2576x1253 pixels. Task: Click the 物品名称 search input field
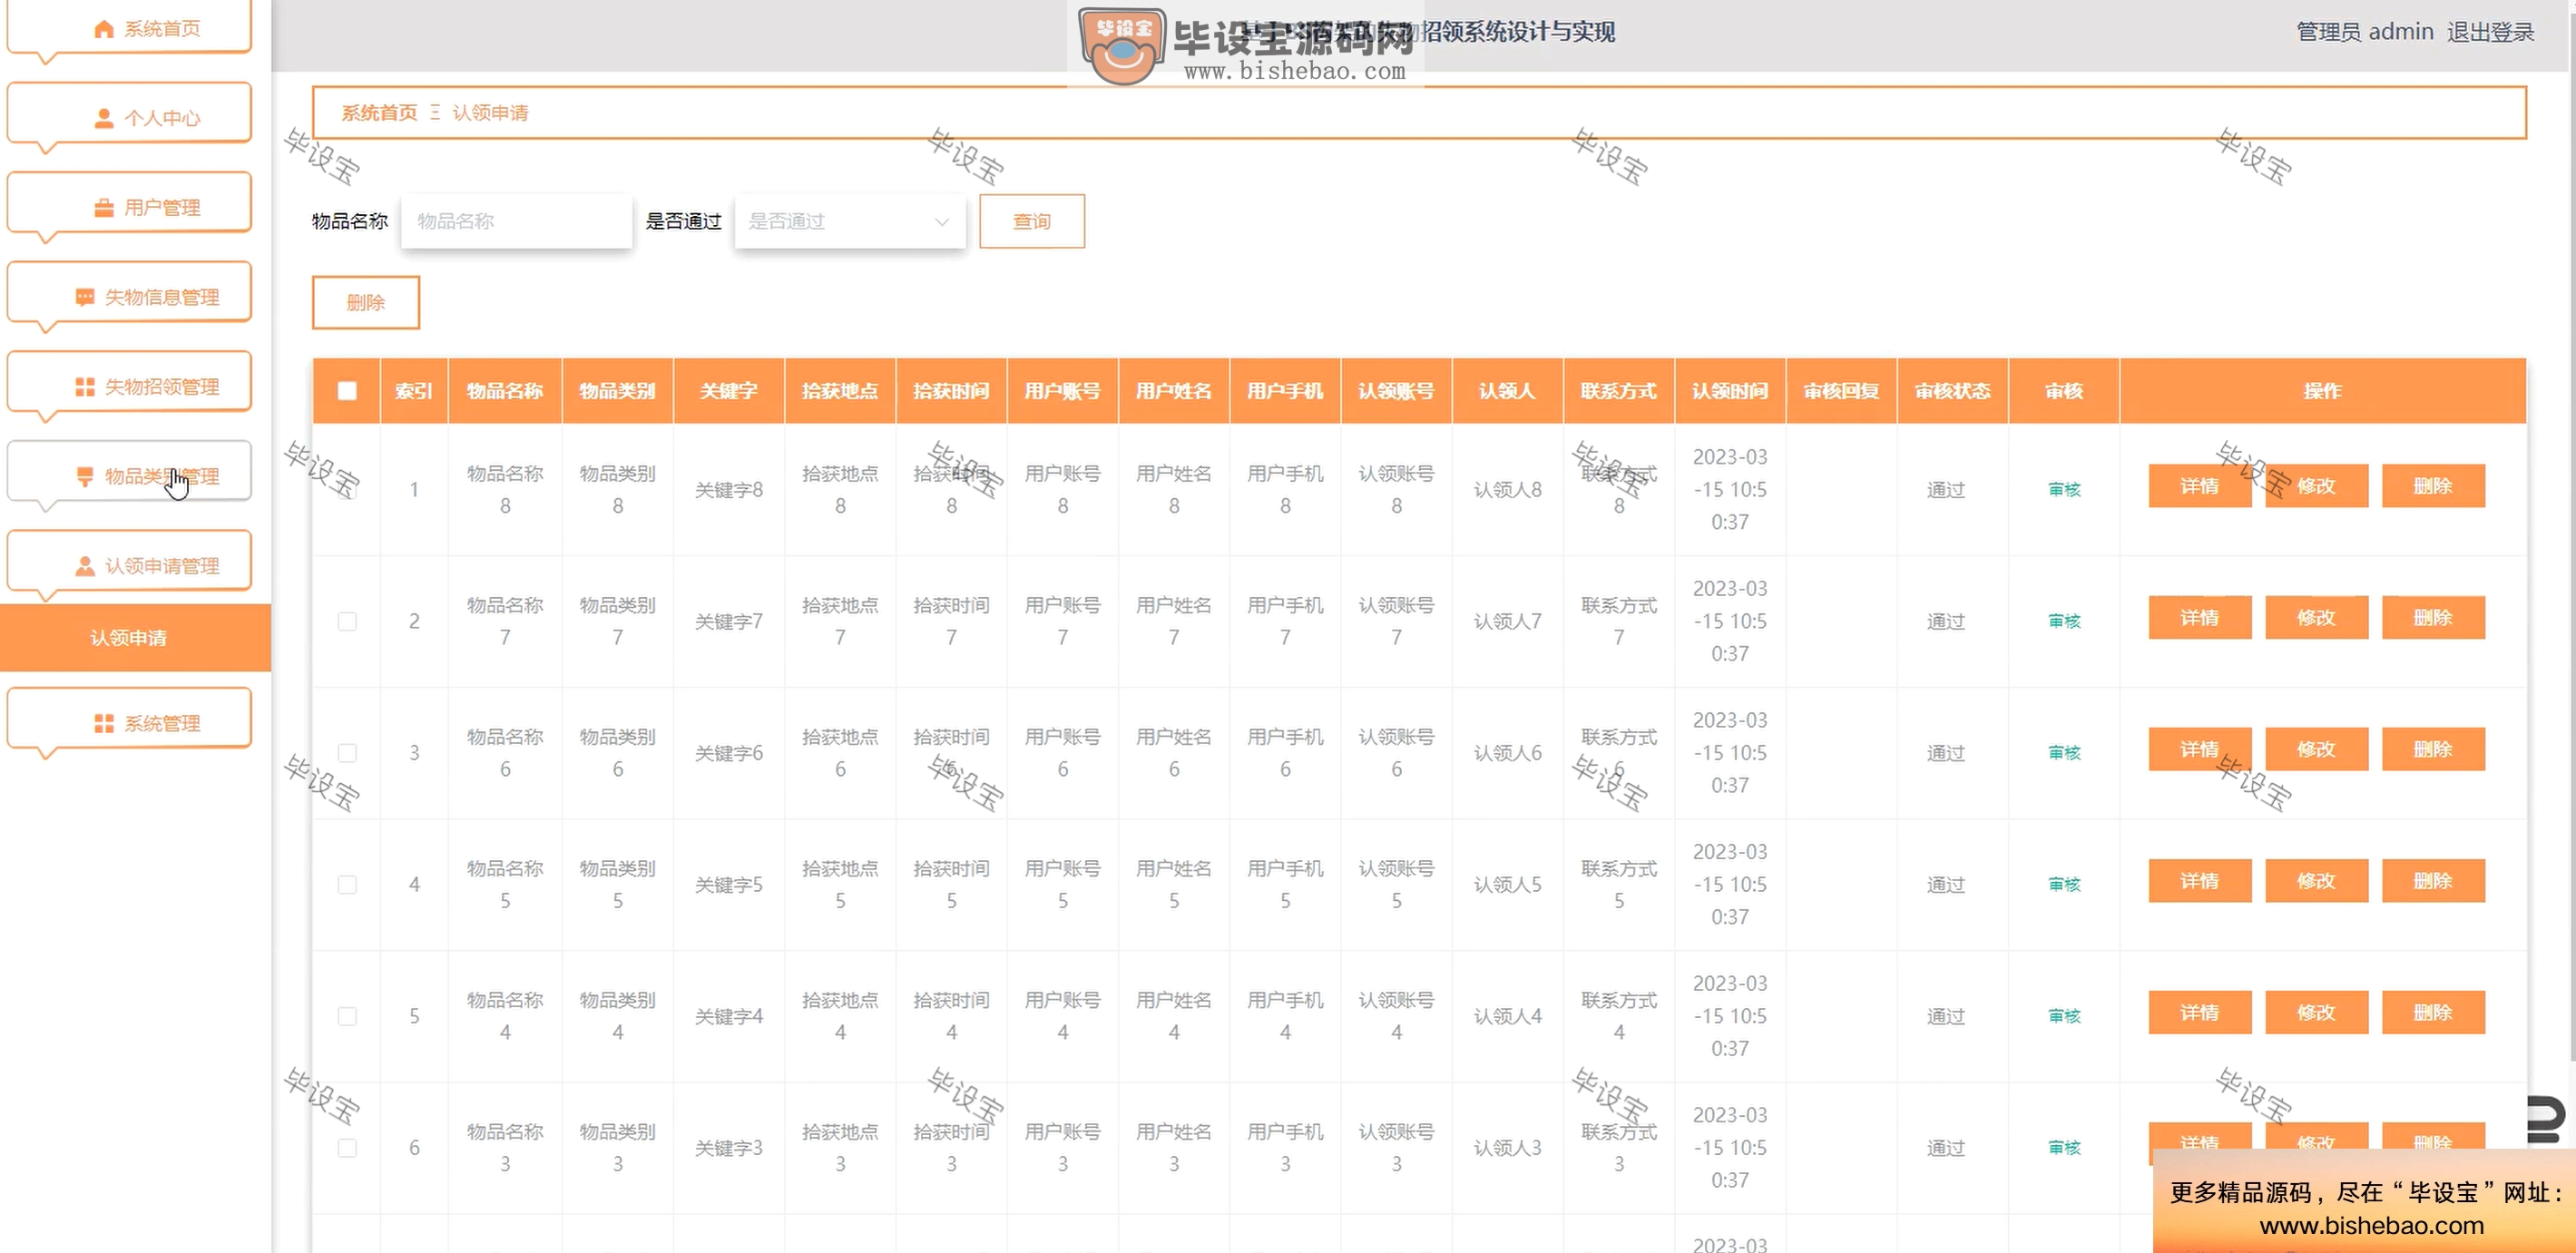click(x=516, y=221)
